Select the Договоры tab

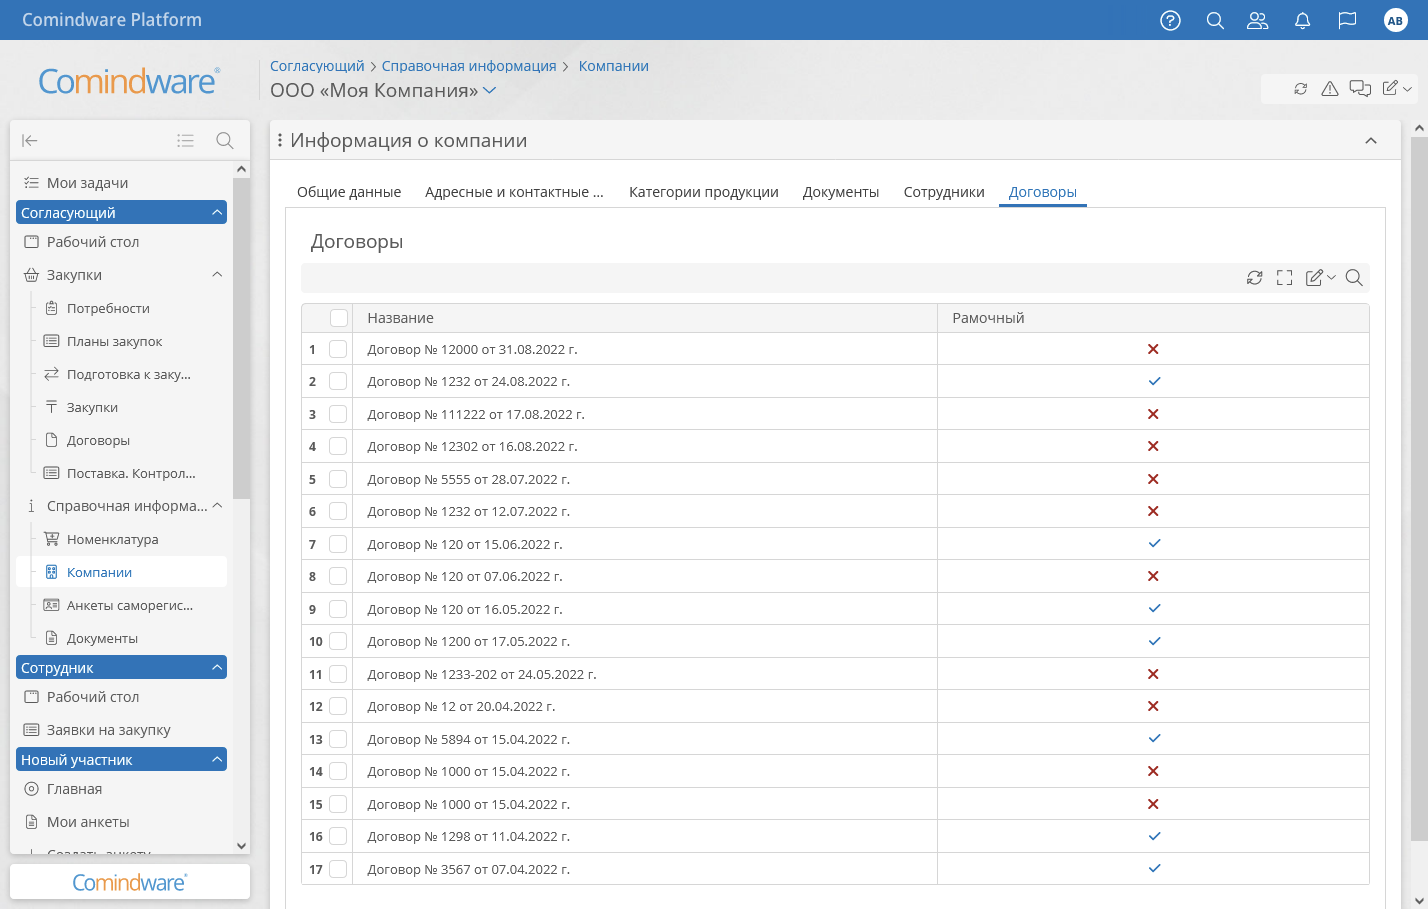point(1043,192)
